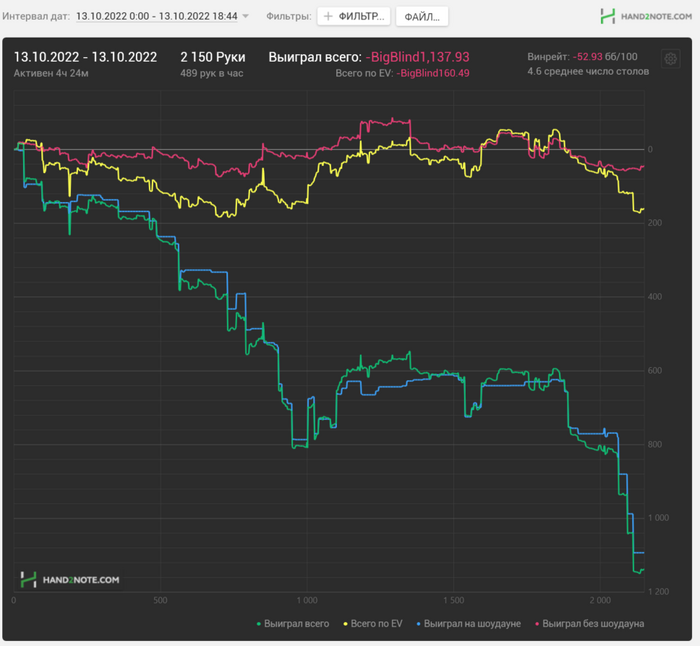Click the 489 рук в час text
This screenshot has height=646, width=700.
coord(212,73)
